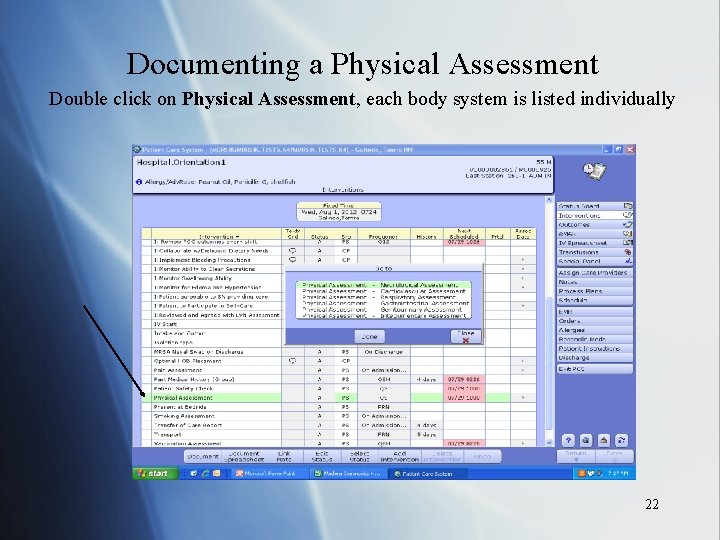The image size is (720, 540).
Task: Click the Close button in Go To dialog
Action: coord(466,337)
